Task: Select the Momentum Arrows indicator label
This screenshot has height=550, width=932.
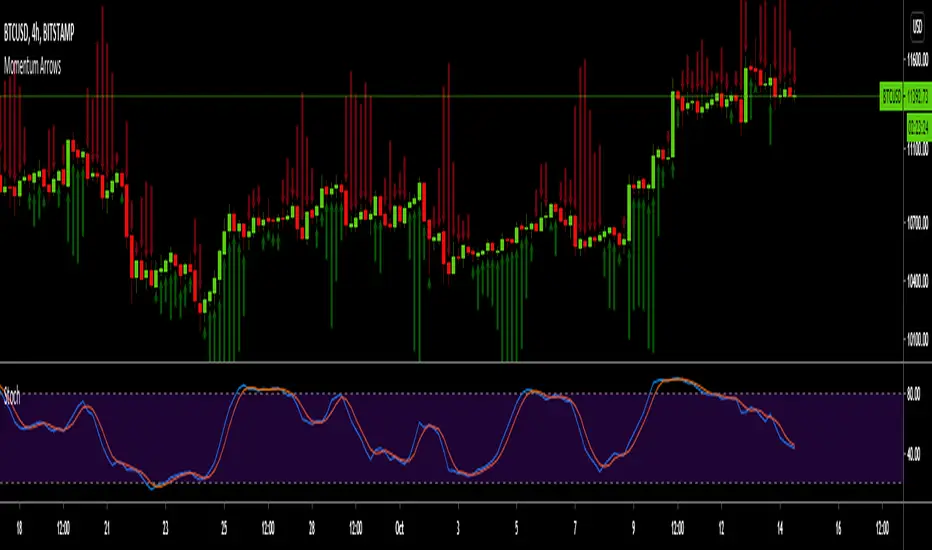Action: pyautogui.click(x=33, y=66)
